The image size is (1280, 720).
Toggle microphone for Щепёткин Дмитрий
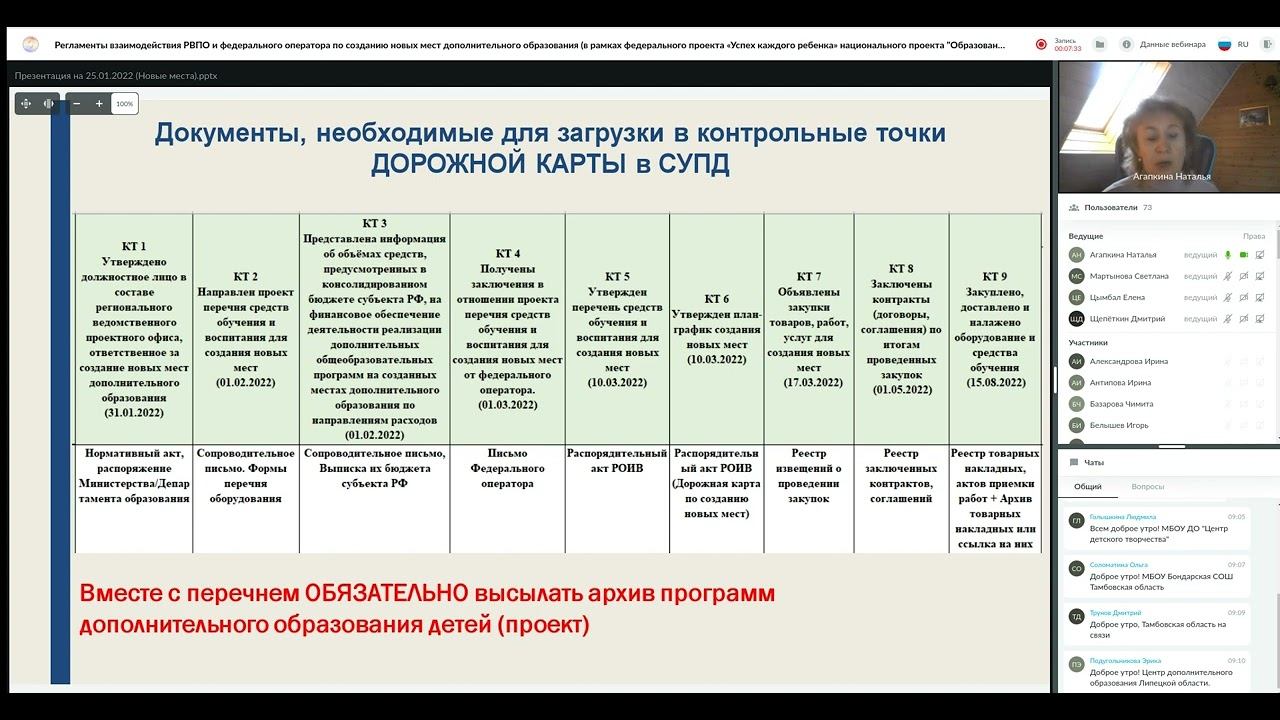[1228, 319]
